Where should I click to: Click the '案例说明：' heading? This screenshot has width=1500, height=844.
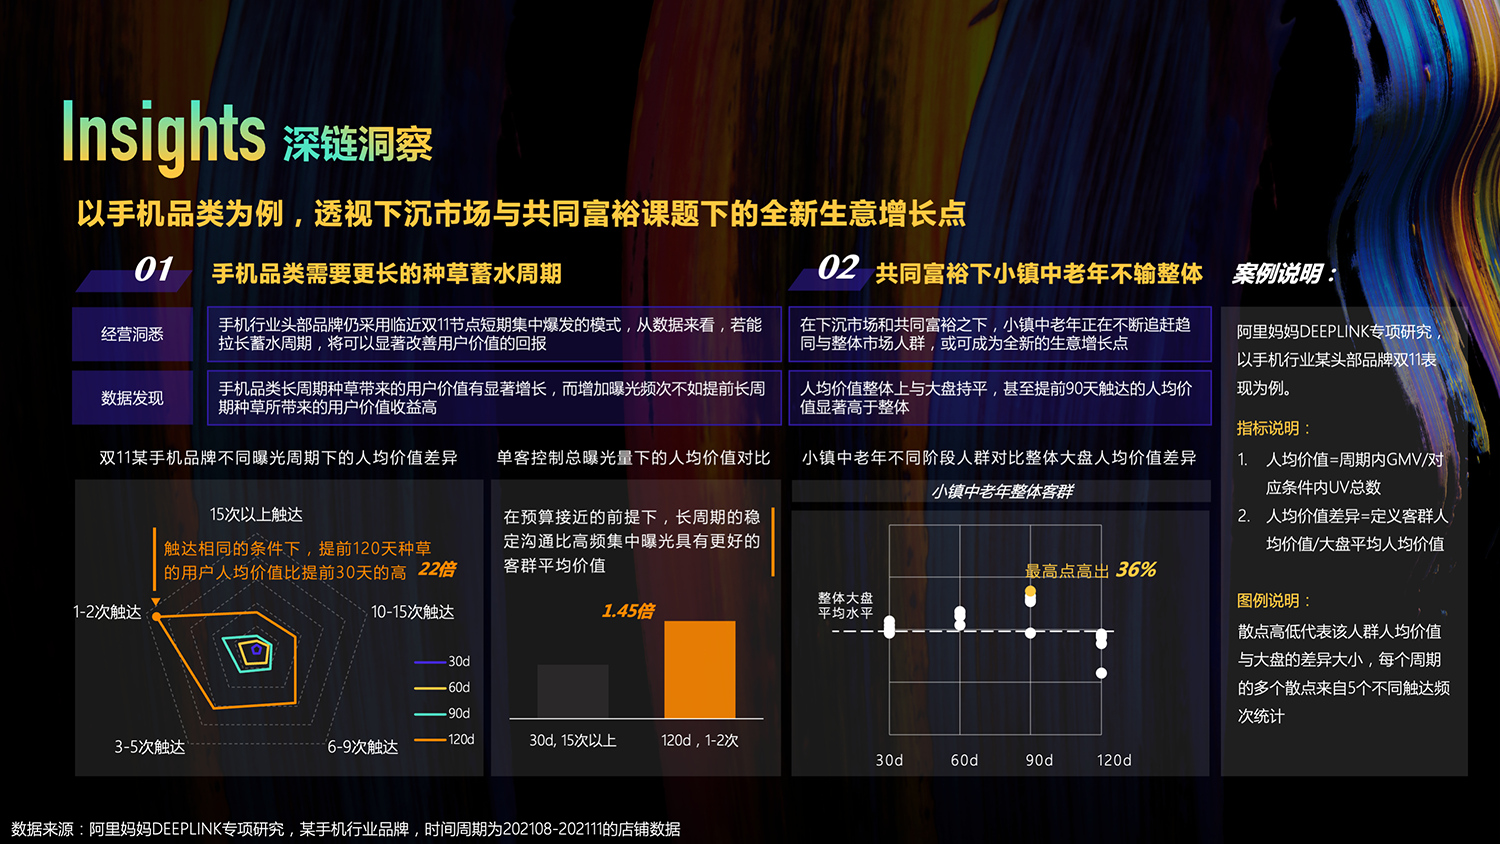pos(1284,274)
